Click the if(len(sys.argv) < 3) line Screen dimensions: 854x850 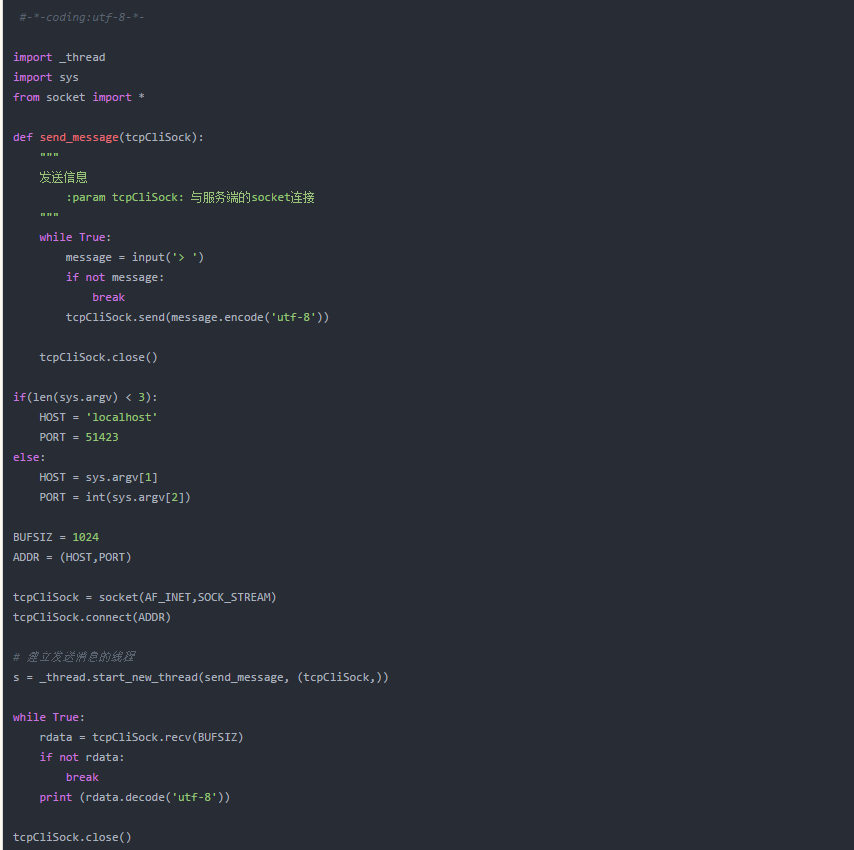click(86, 397)
